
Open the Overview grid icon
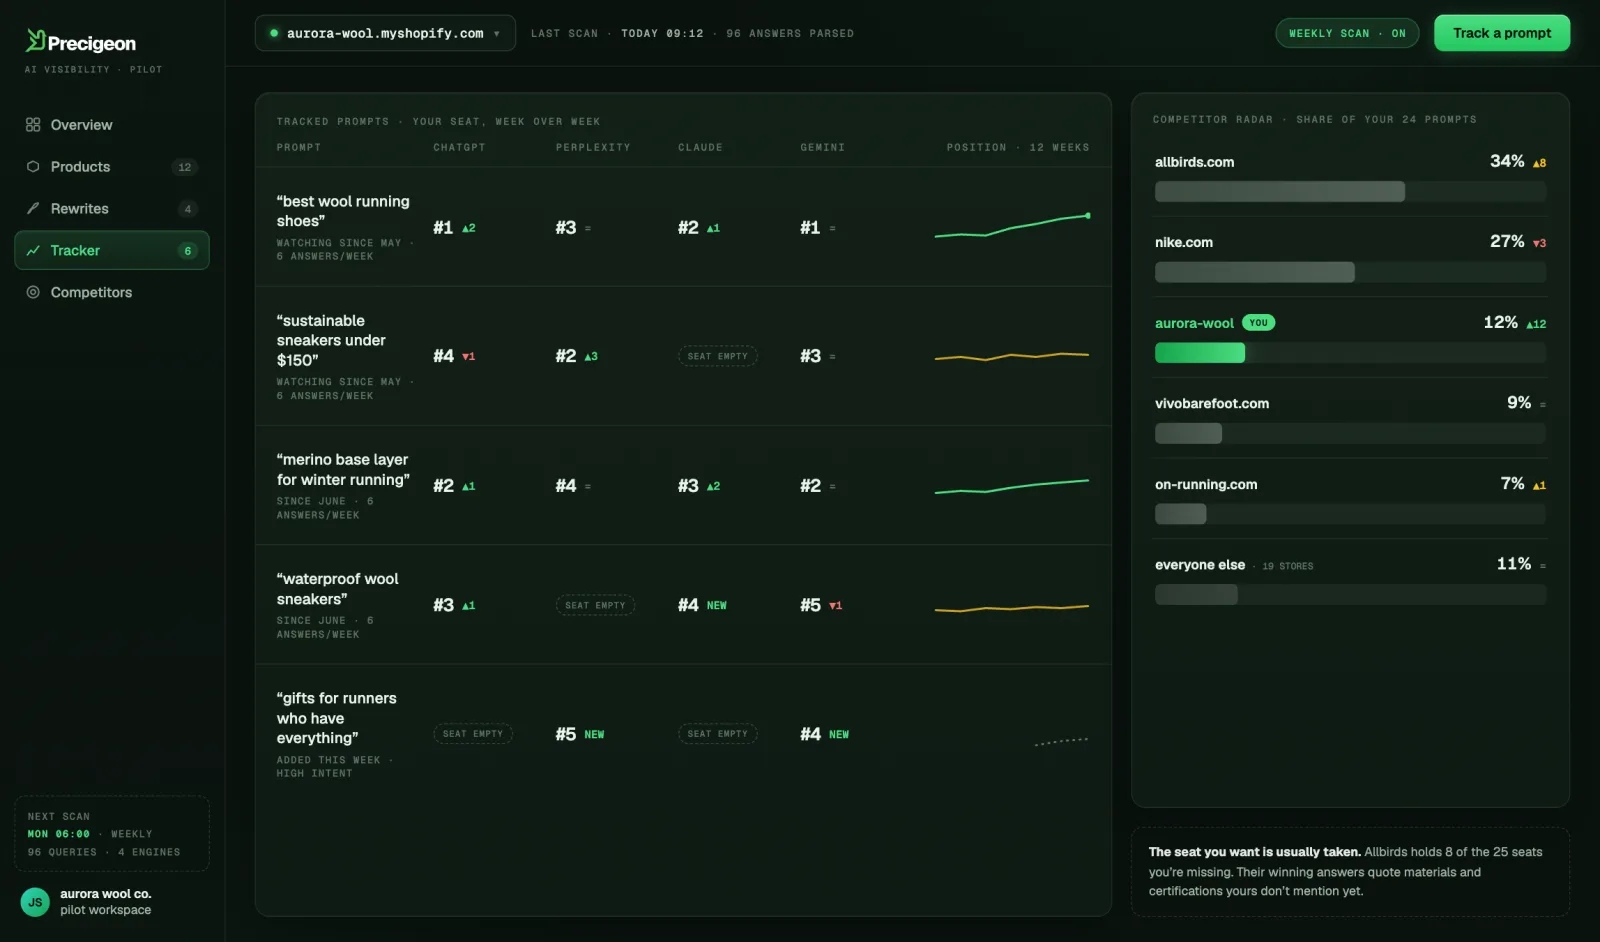click(x=33, y=125)
